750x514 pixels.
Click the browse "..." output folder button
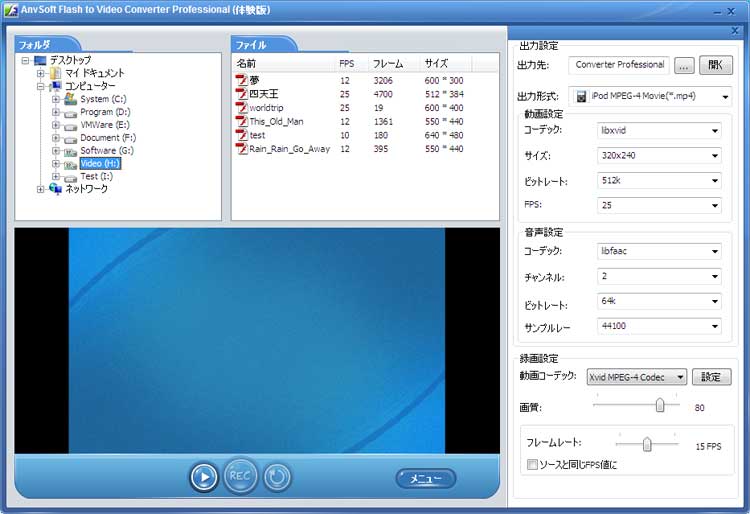click(x=684, y=66)
